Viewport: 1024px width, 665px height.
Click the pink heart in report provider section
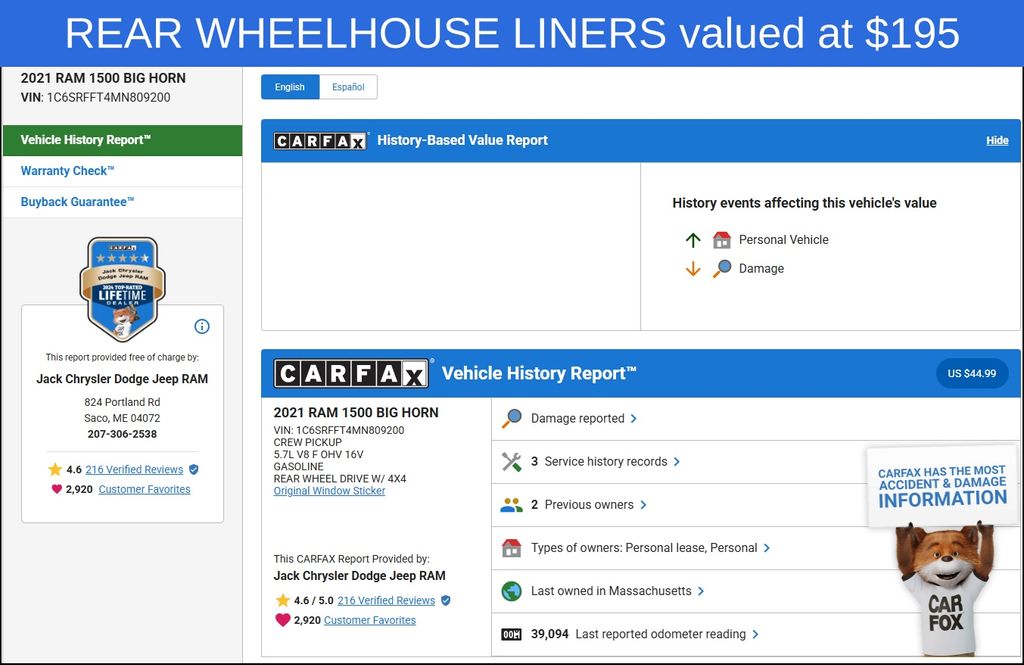pos(283,620)
